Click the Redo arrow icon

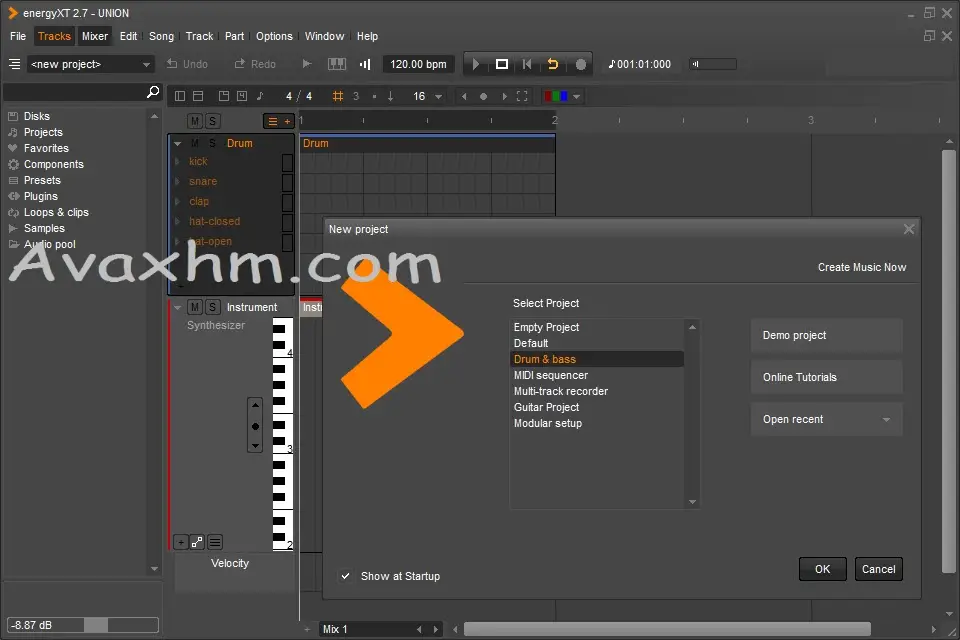click(x=239, y=64)
